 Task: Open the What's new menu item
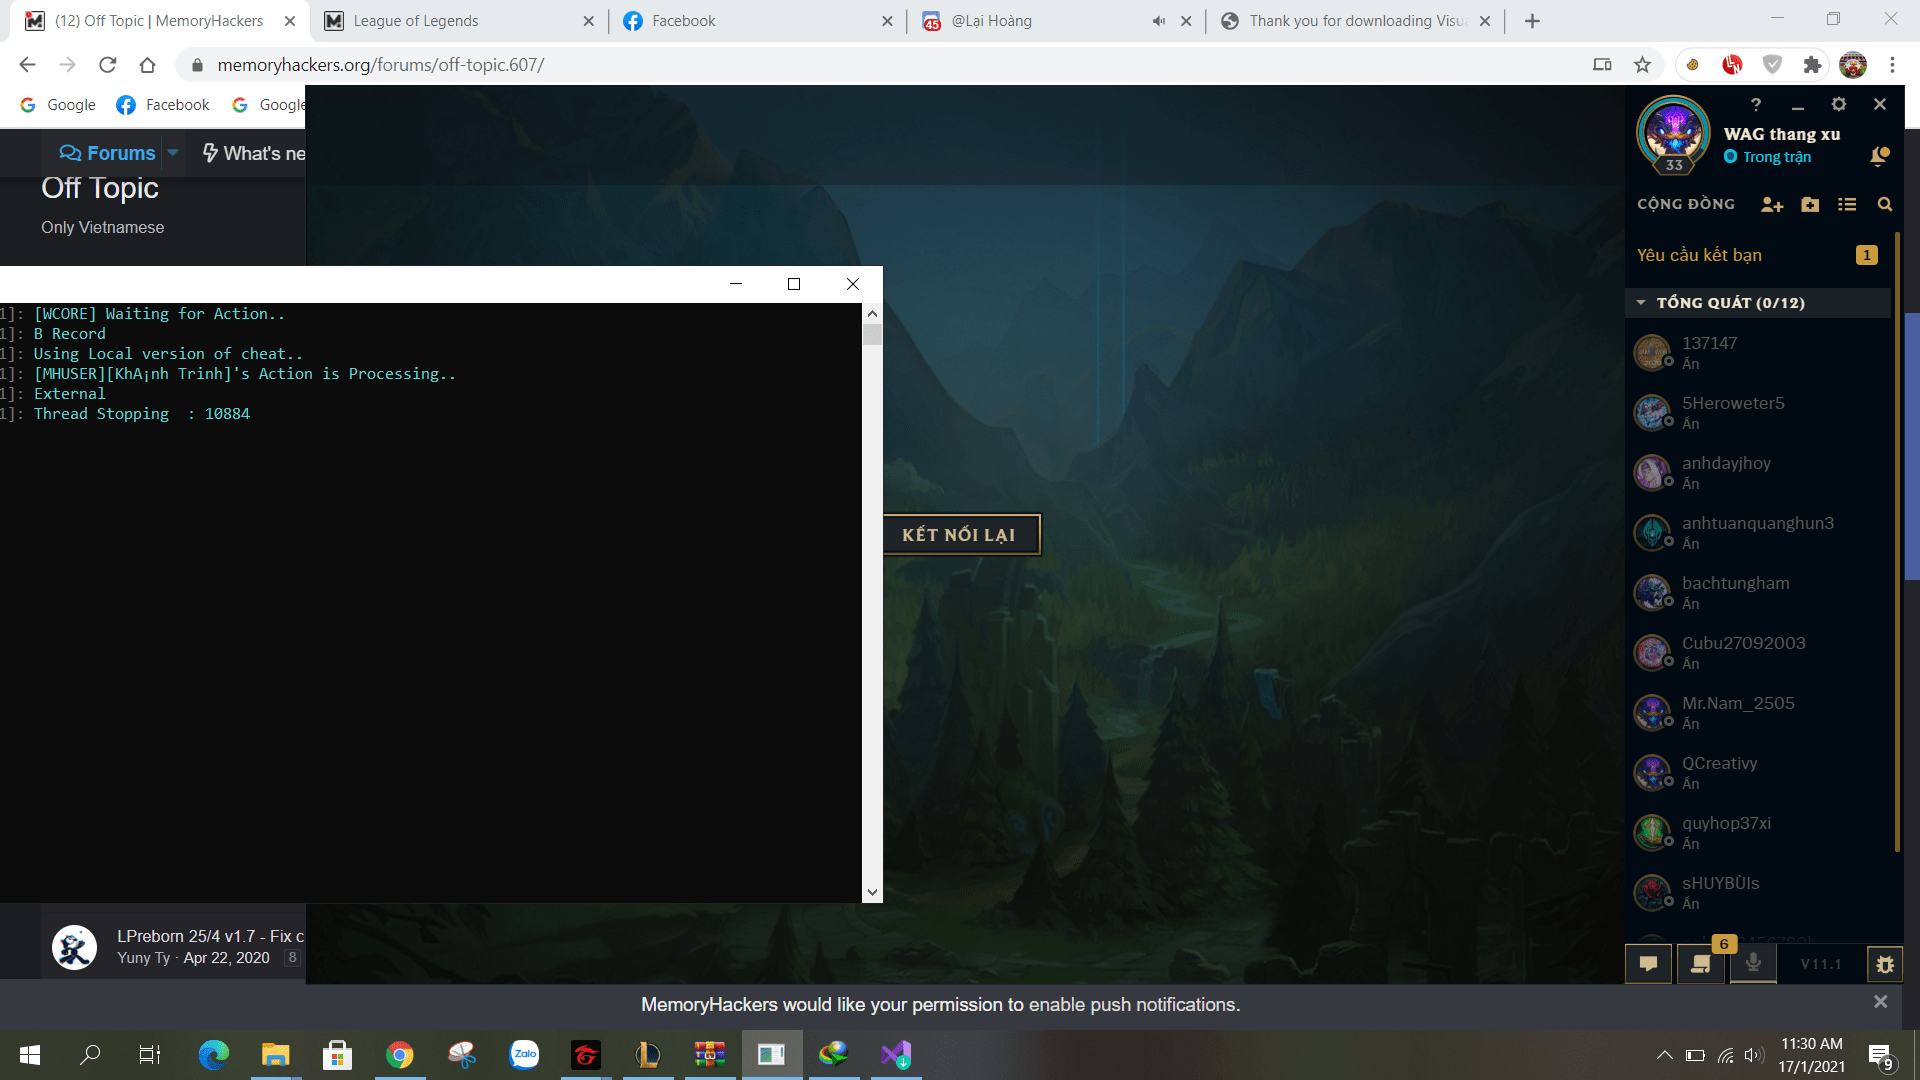click(254, 153)
